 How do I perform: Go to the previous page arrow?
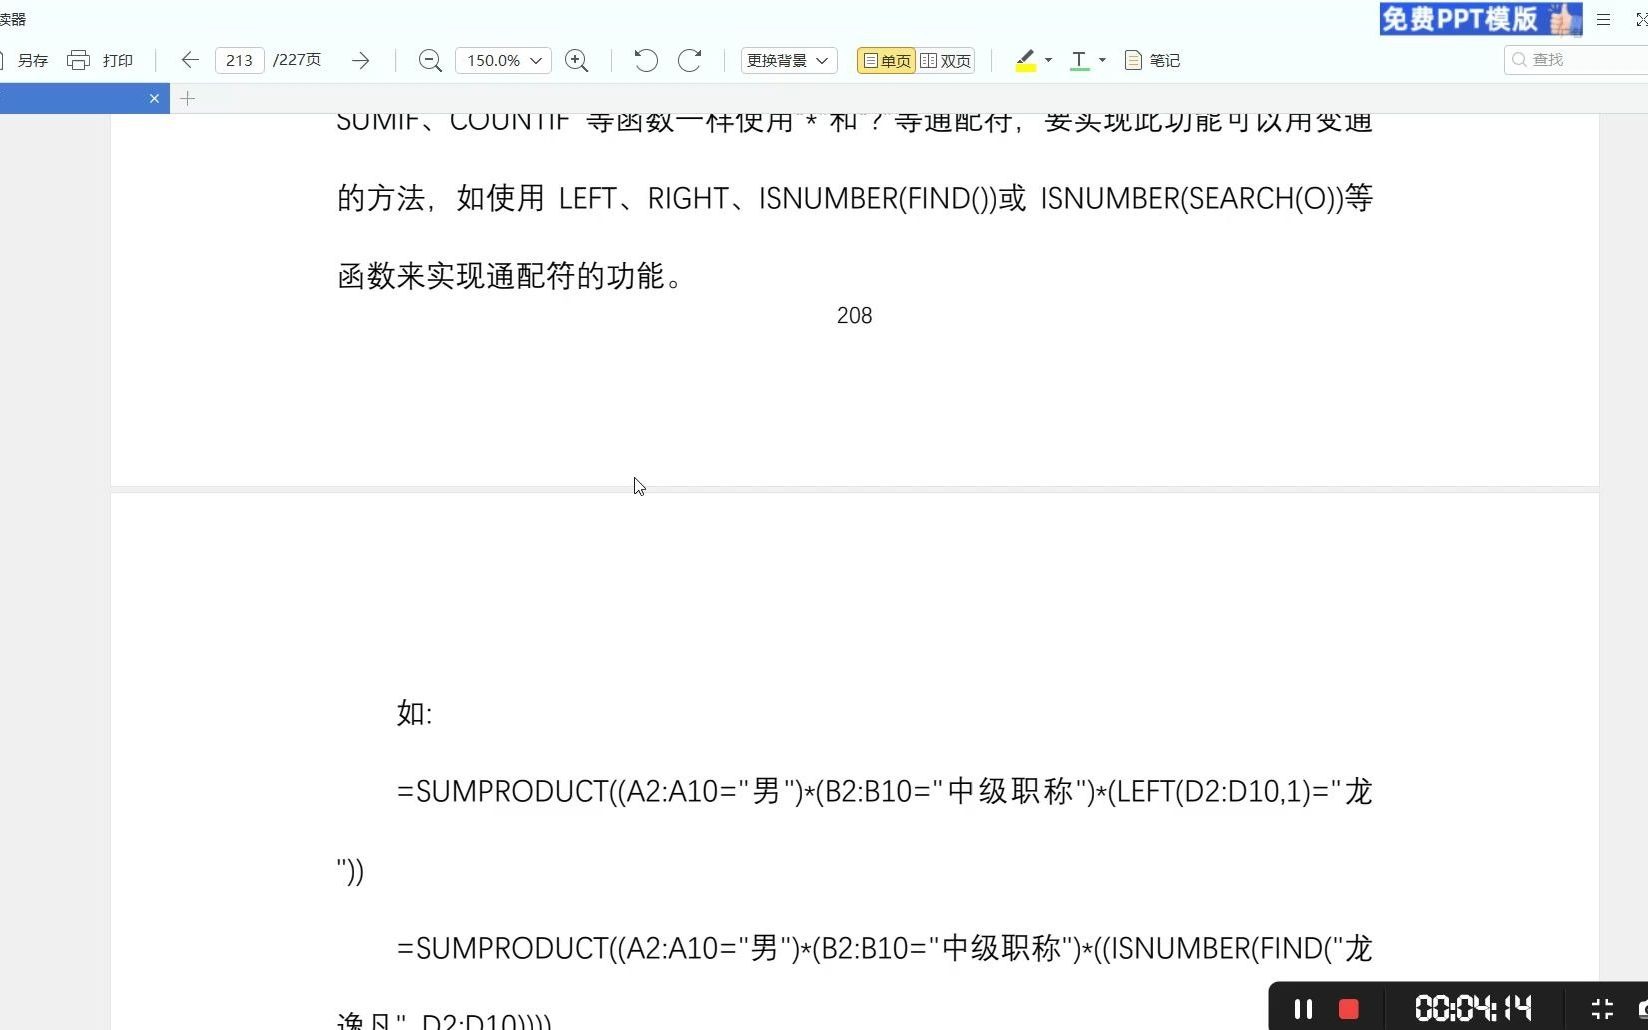point(189,60)
